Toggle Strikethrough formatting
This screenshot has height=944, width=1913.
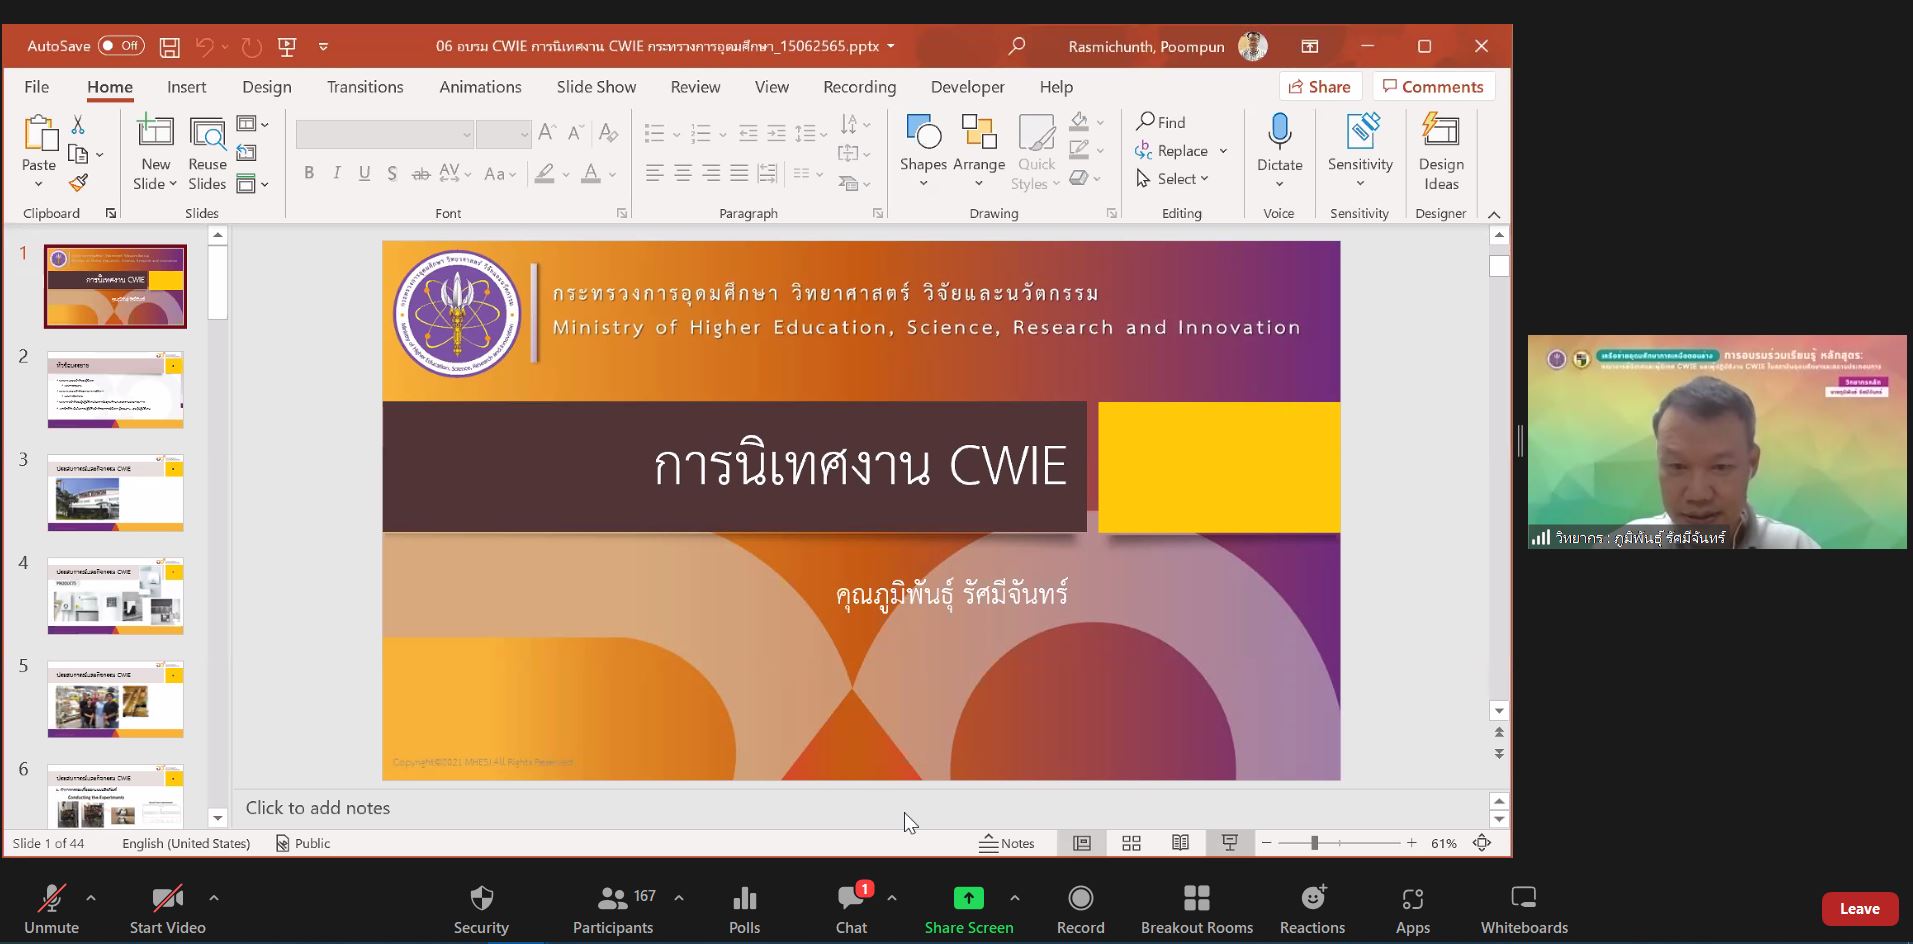[x=421, y=174]
